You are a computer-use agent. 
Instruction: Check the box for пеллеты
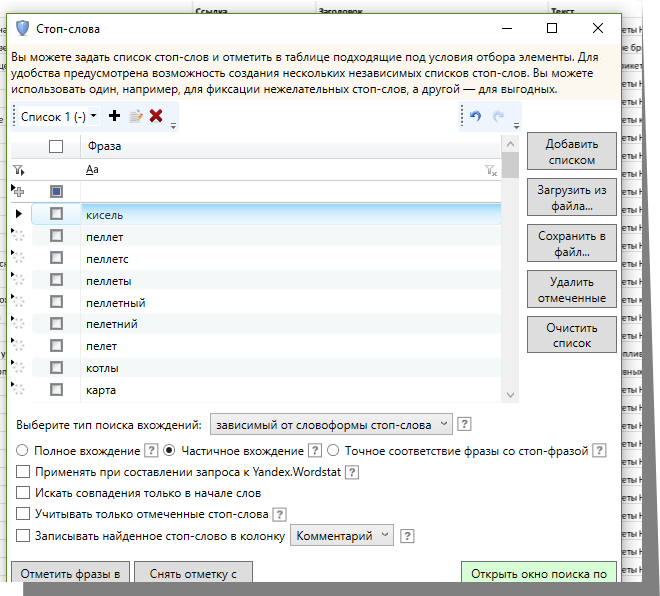click(56, 279)
